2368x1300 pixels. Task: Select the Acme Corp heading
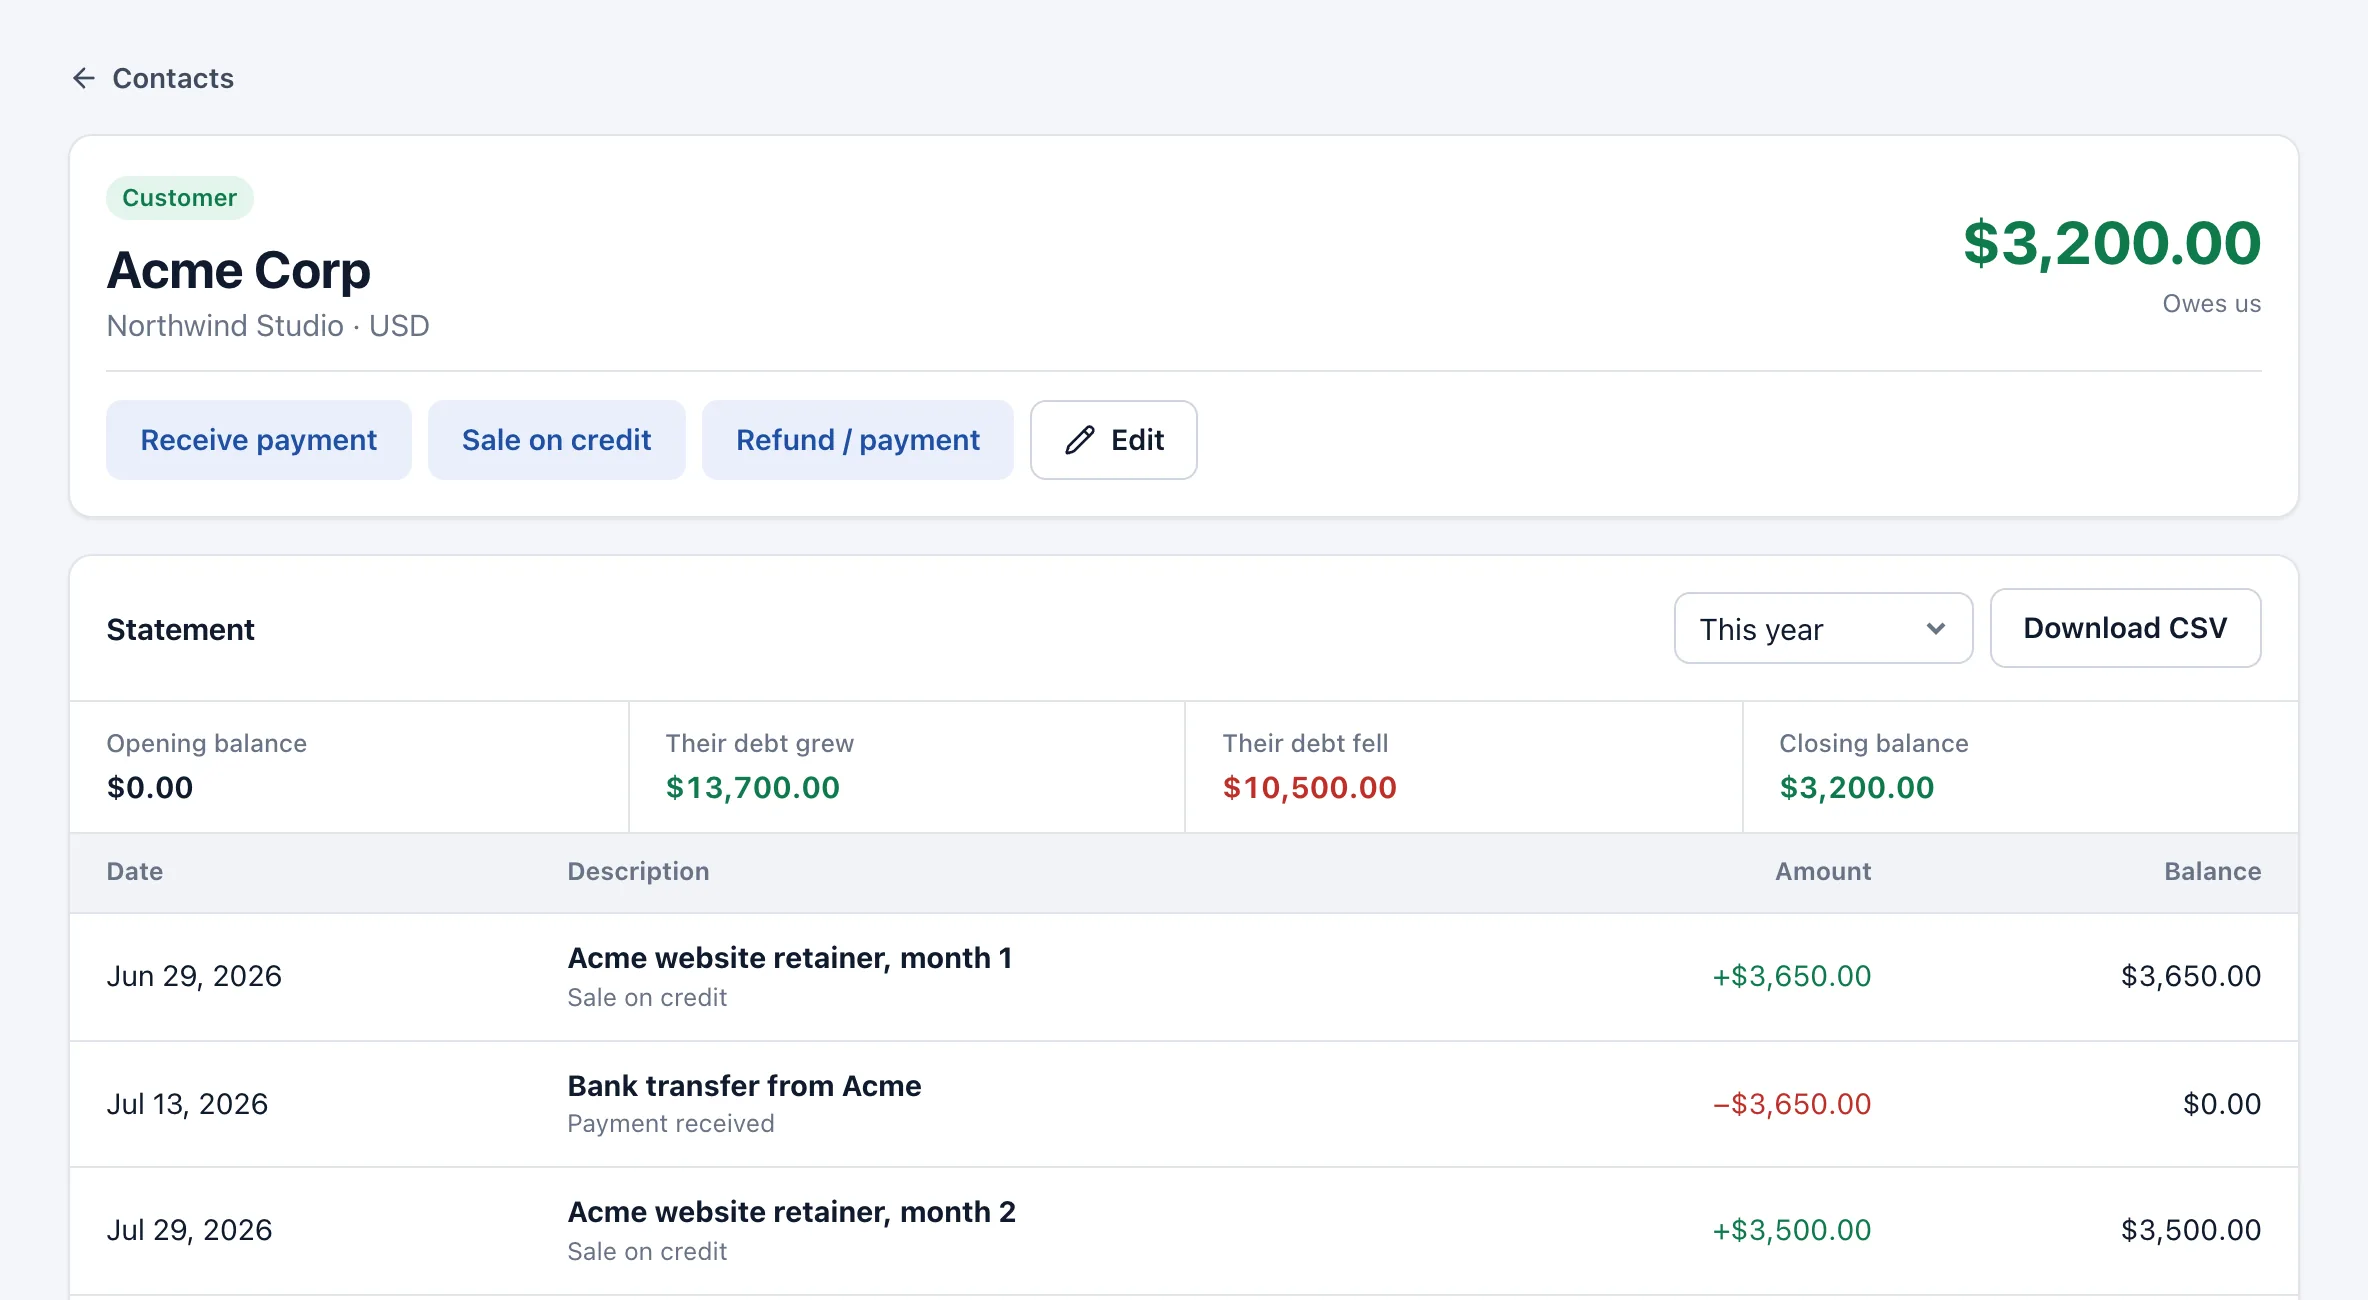[239, 270]
